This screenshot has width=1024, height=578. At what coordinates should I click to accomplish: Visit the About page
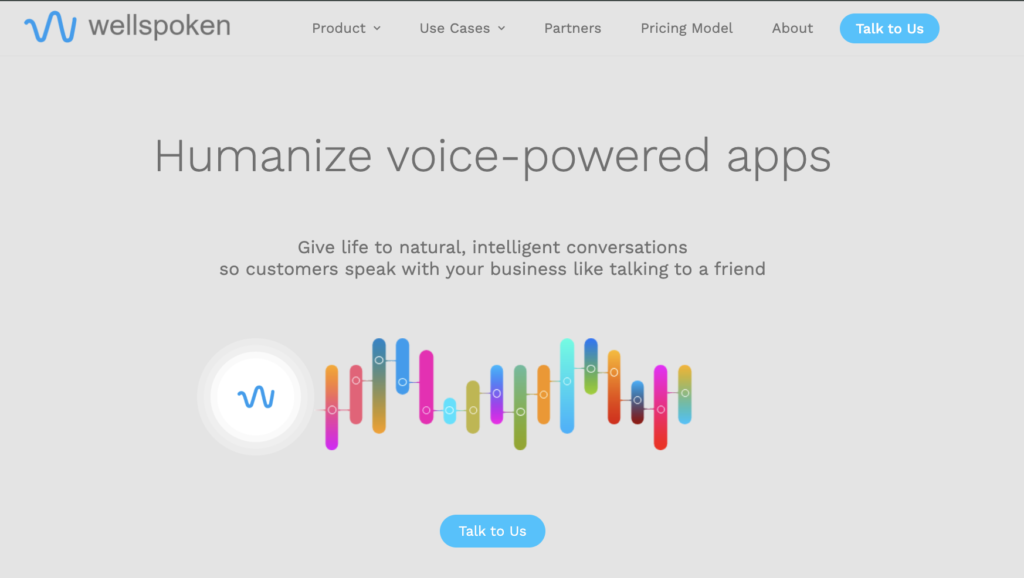pos(792,28)
